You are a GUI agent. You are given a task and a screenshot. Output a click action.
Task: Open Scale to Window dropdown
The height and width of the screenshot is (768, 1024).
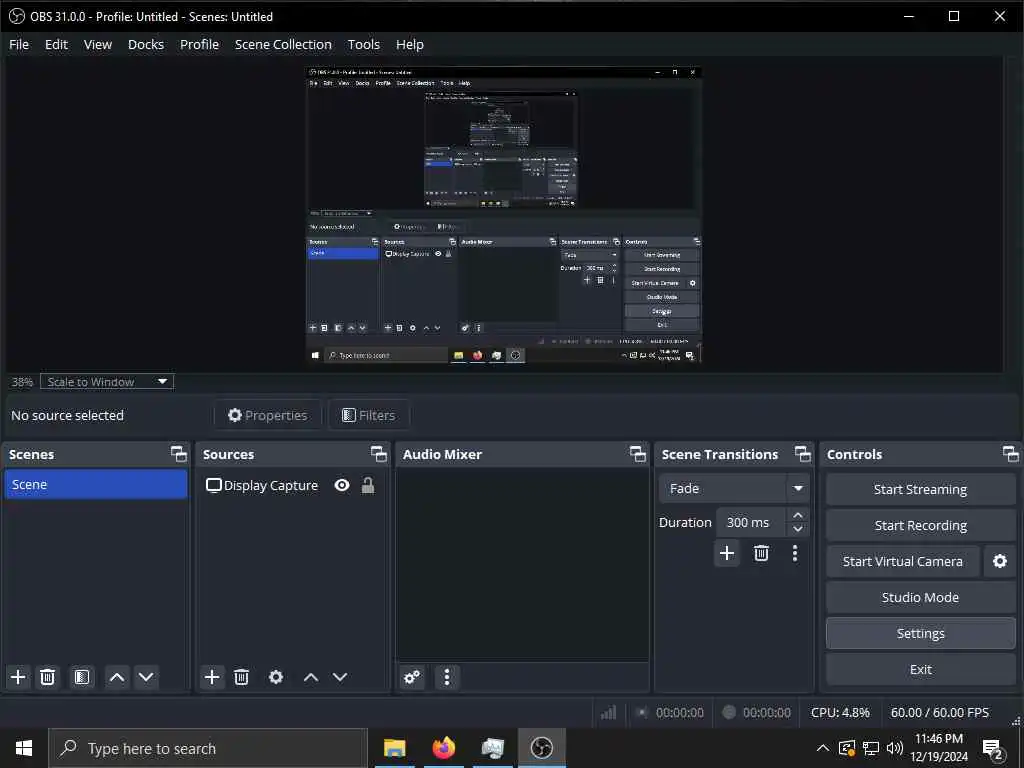tap(107, 381)
